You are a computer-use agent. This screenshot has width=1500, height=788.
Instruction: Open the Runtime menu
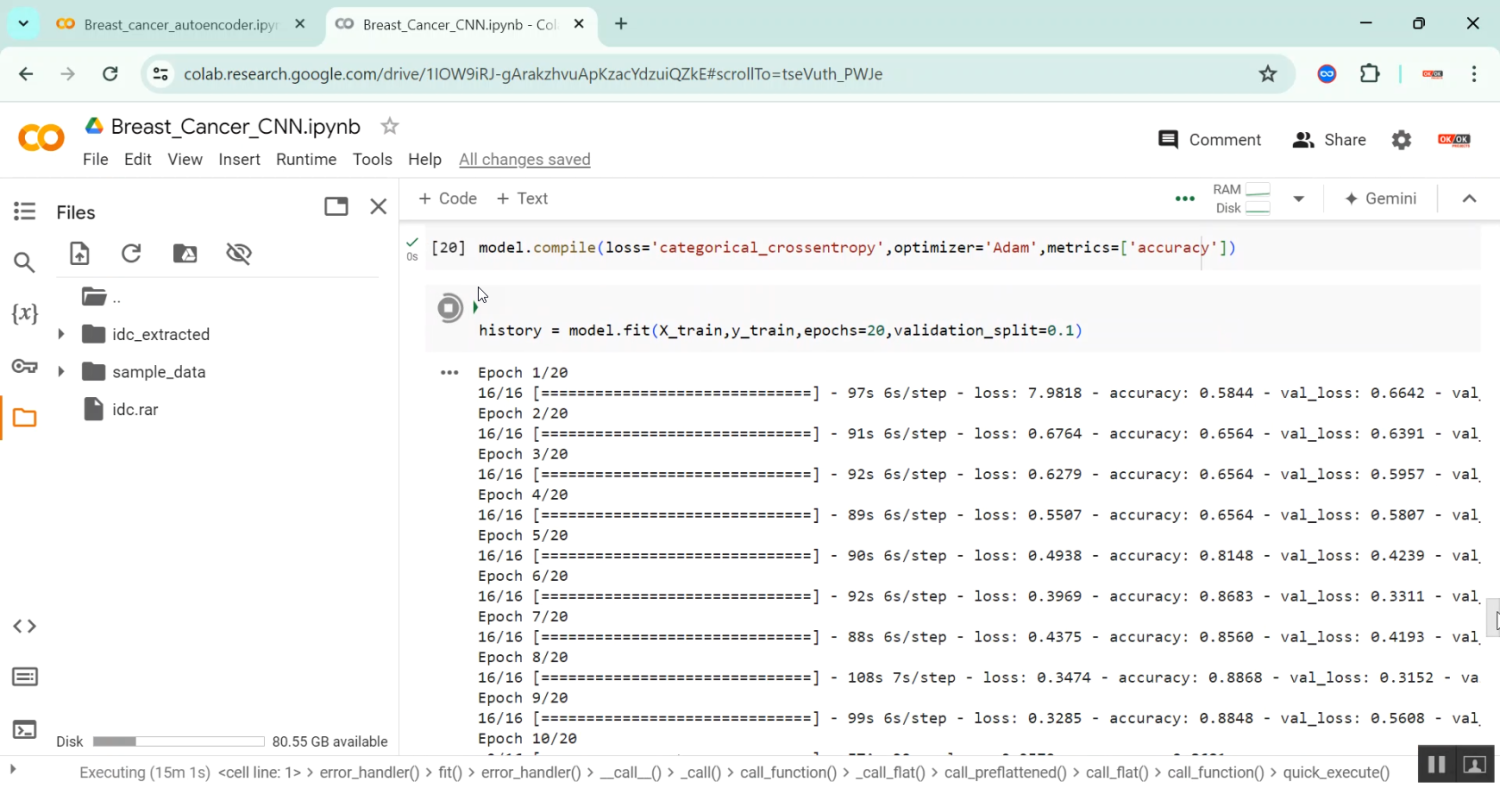[306, 159]
